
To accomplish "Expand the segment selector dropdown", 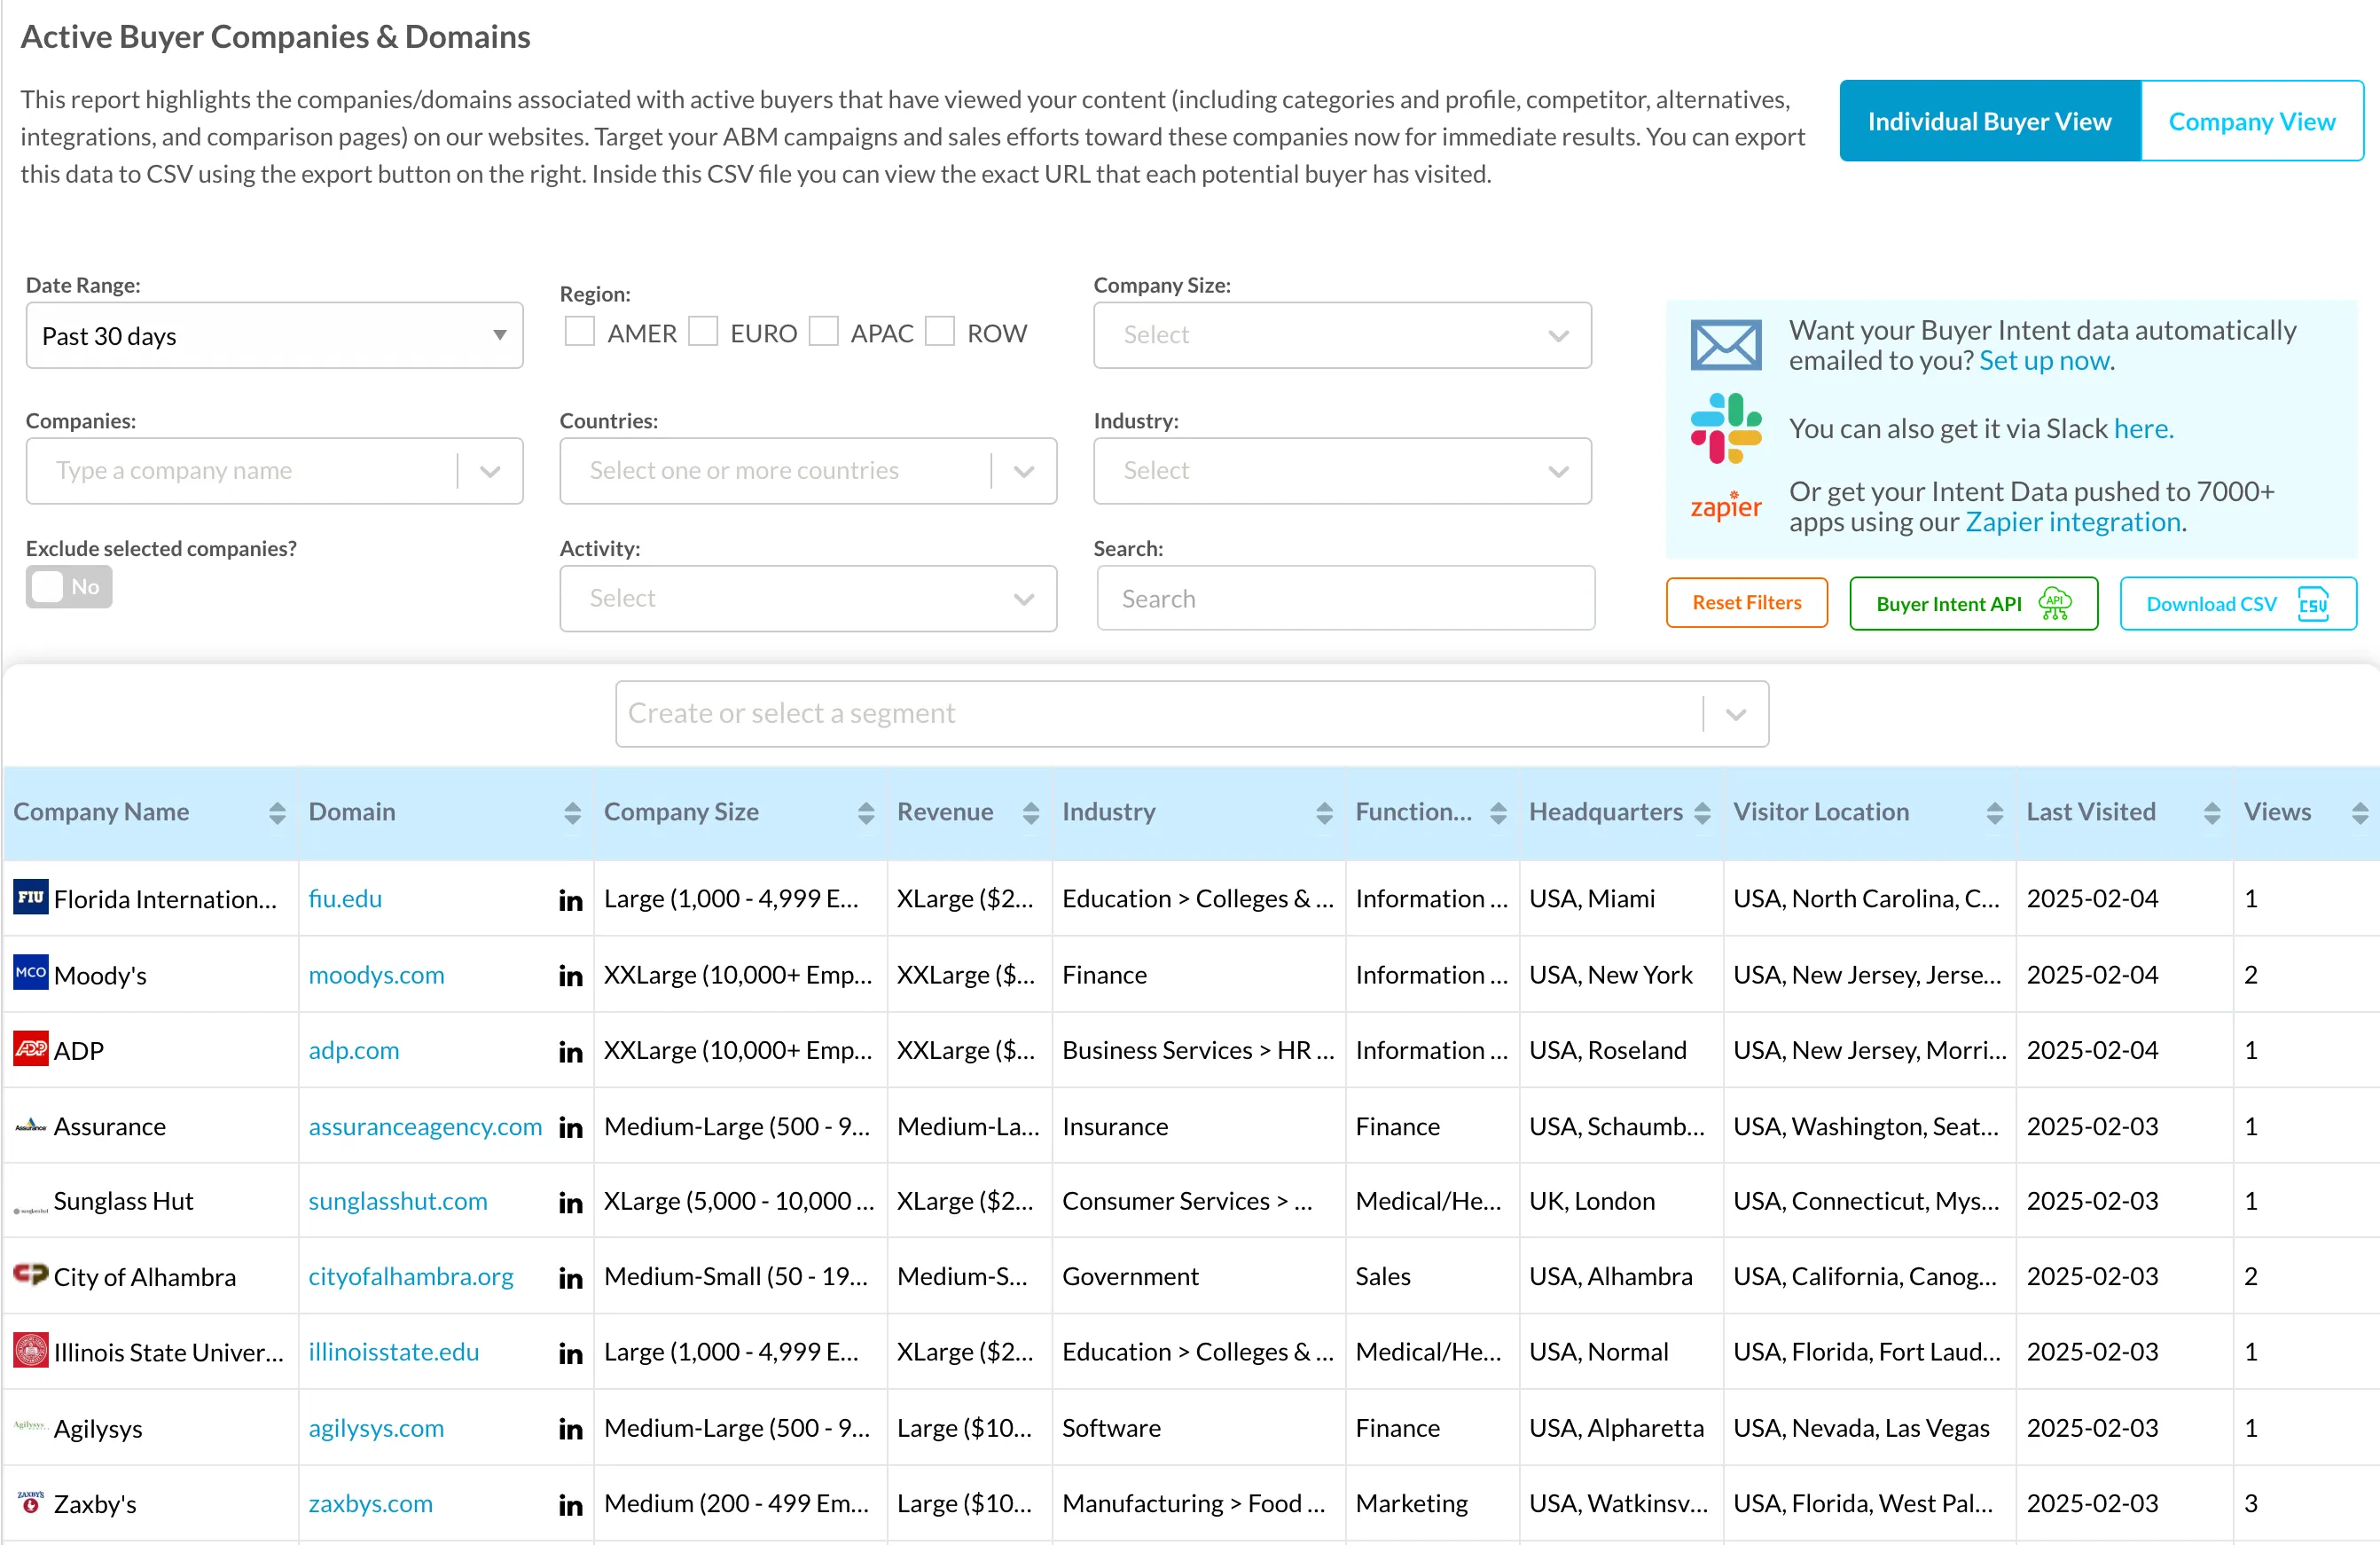I will 1736,714.
